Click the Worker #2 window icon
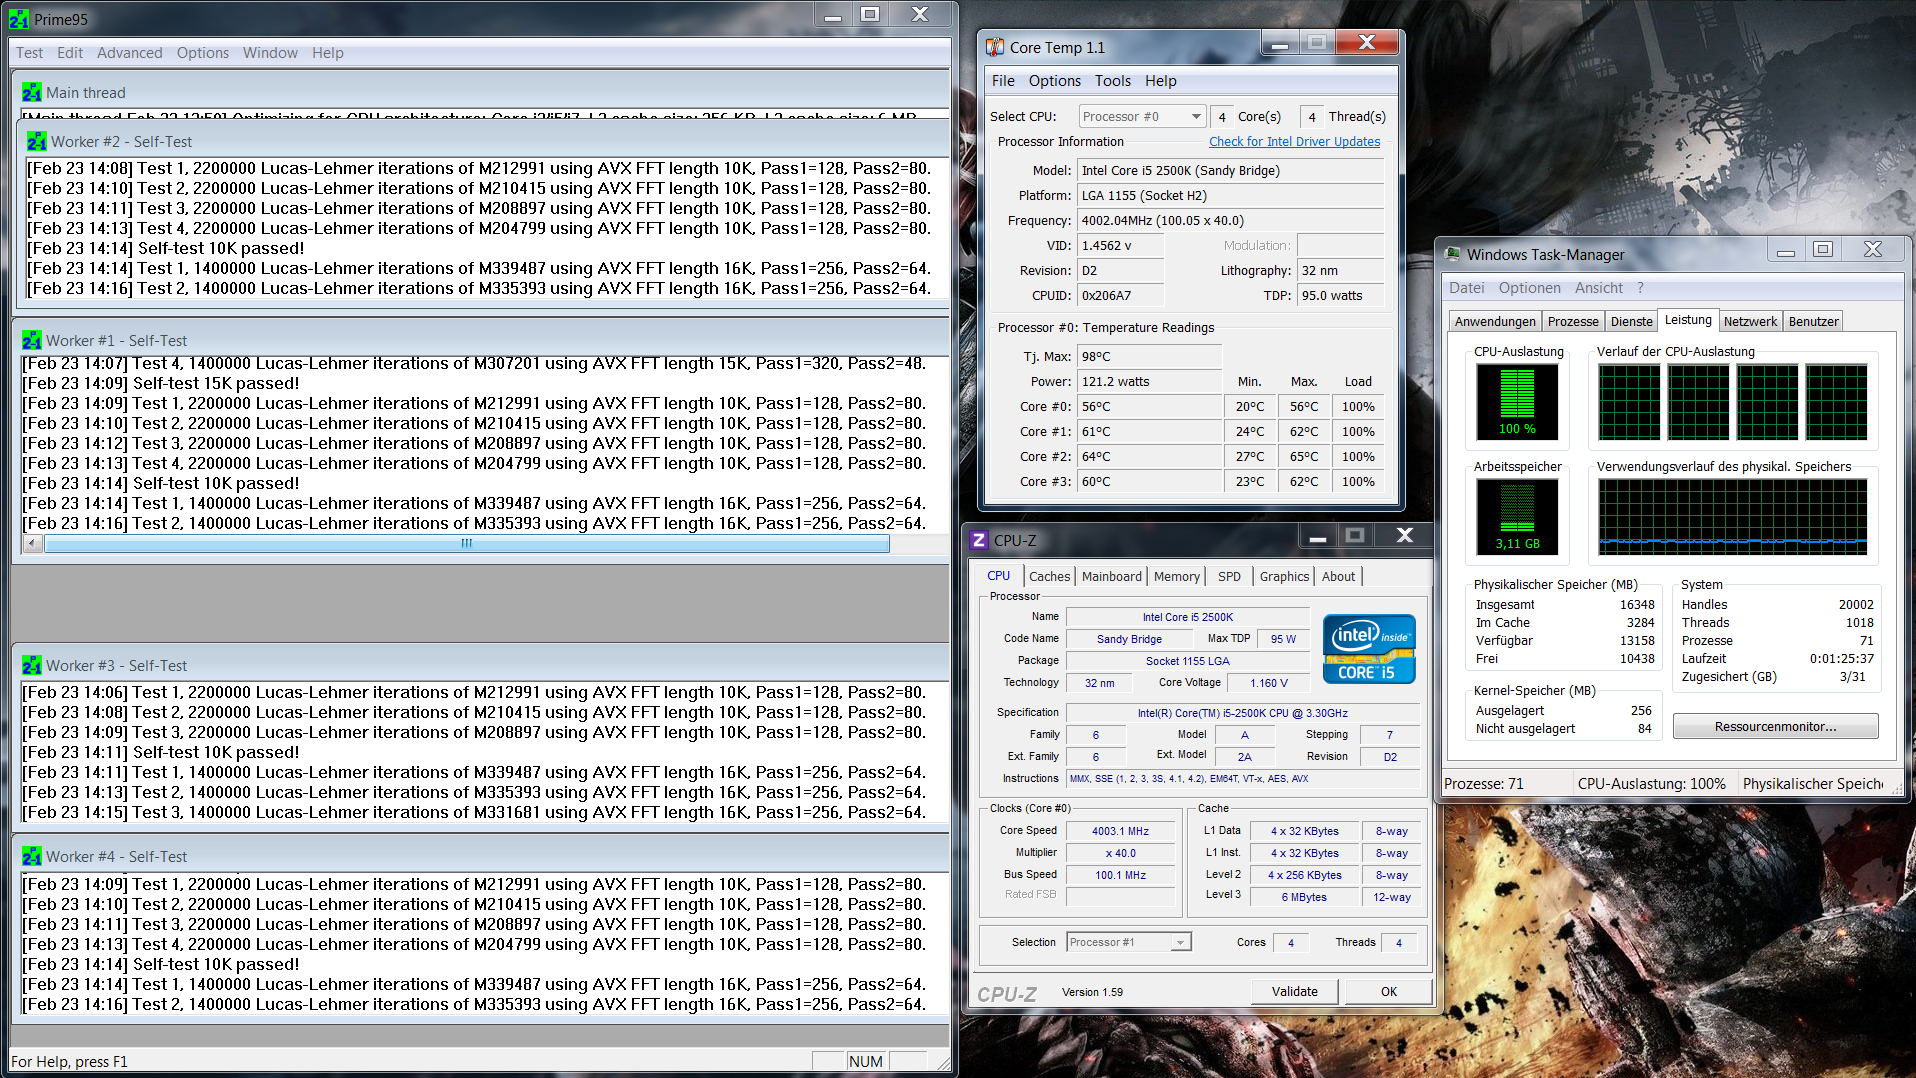 pyautogui.click(x=37, y=141)
